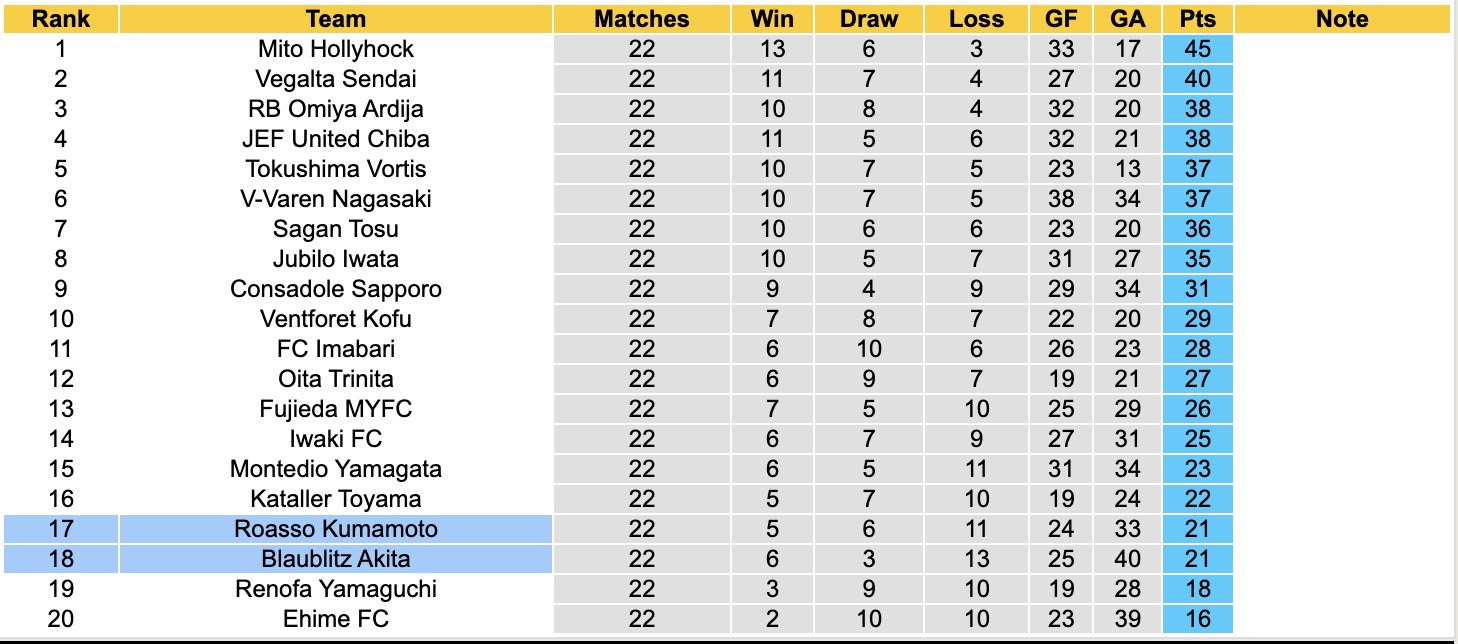Viewport: 1458px width, 644px height.
Task: Open the Mito Hollyhock team entry
Action: [x=336, y=49]
